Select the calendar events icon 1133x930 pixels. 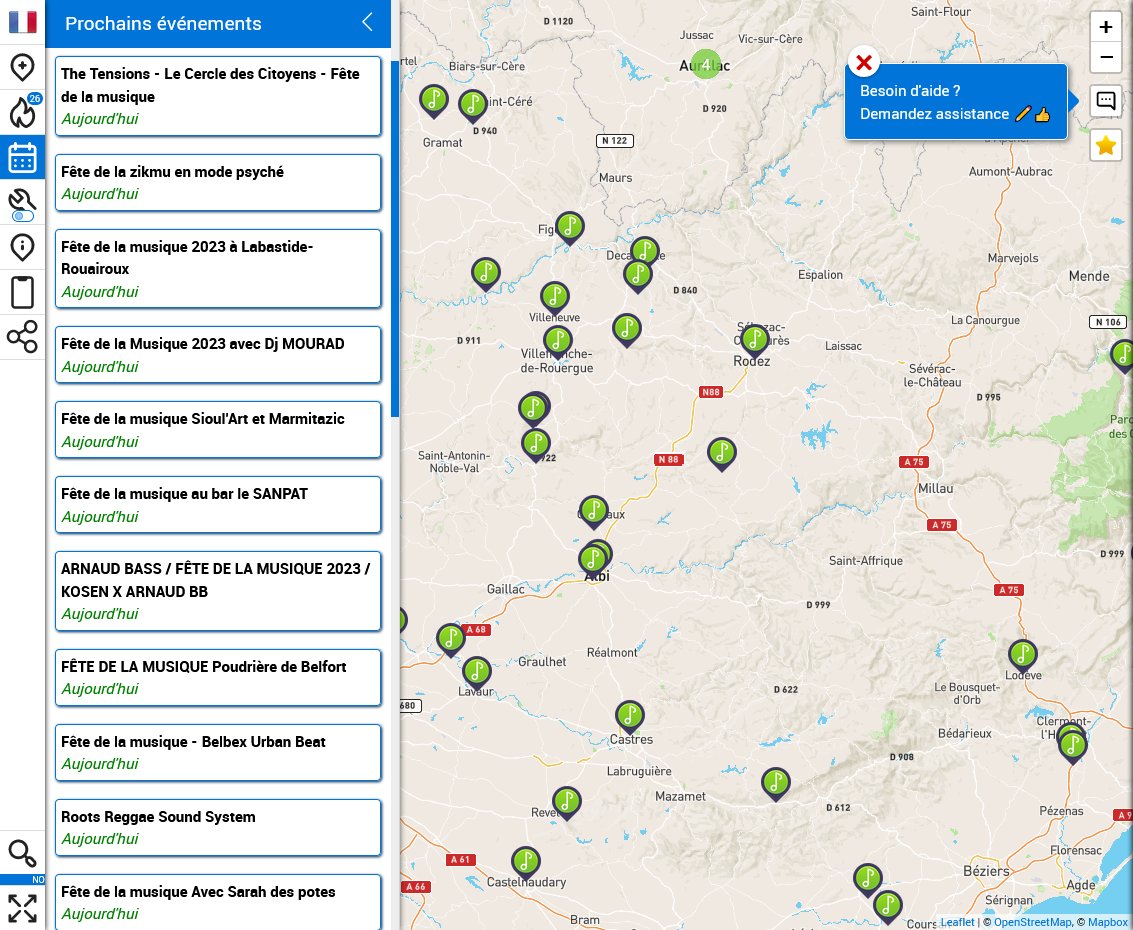22,157
